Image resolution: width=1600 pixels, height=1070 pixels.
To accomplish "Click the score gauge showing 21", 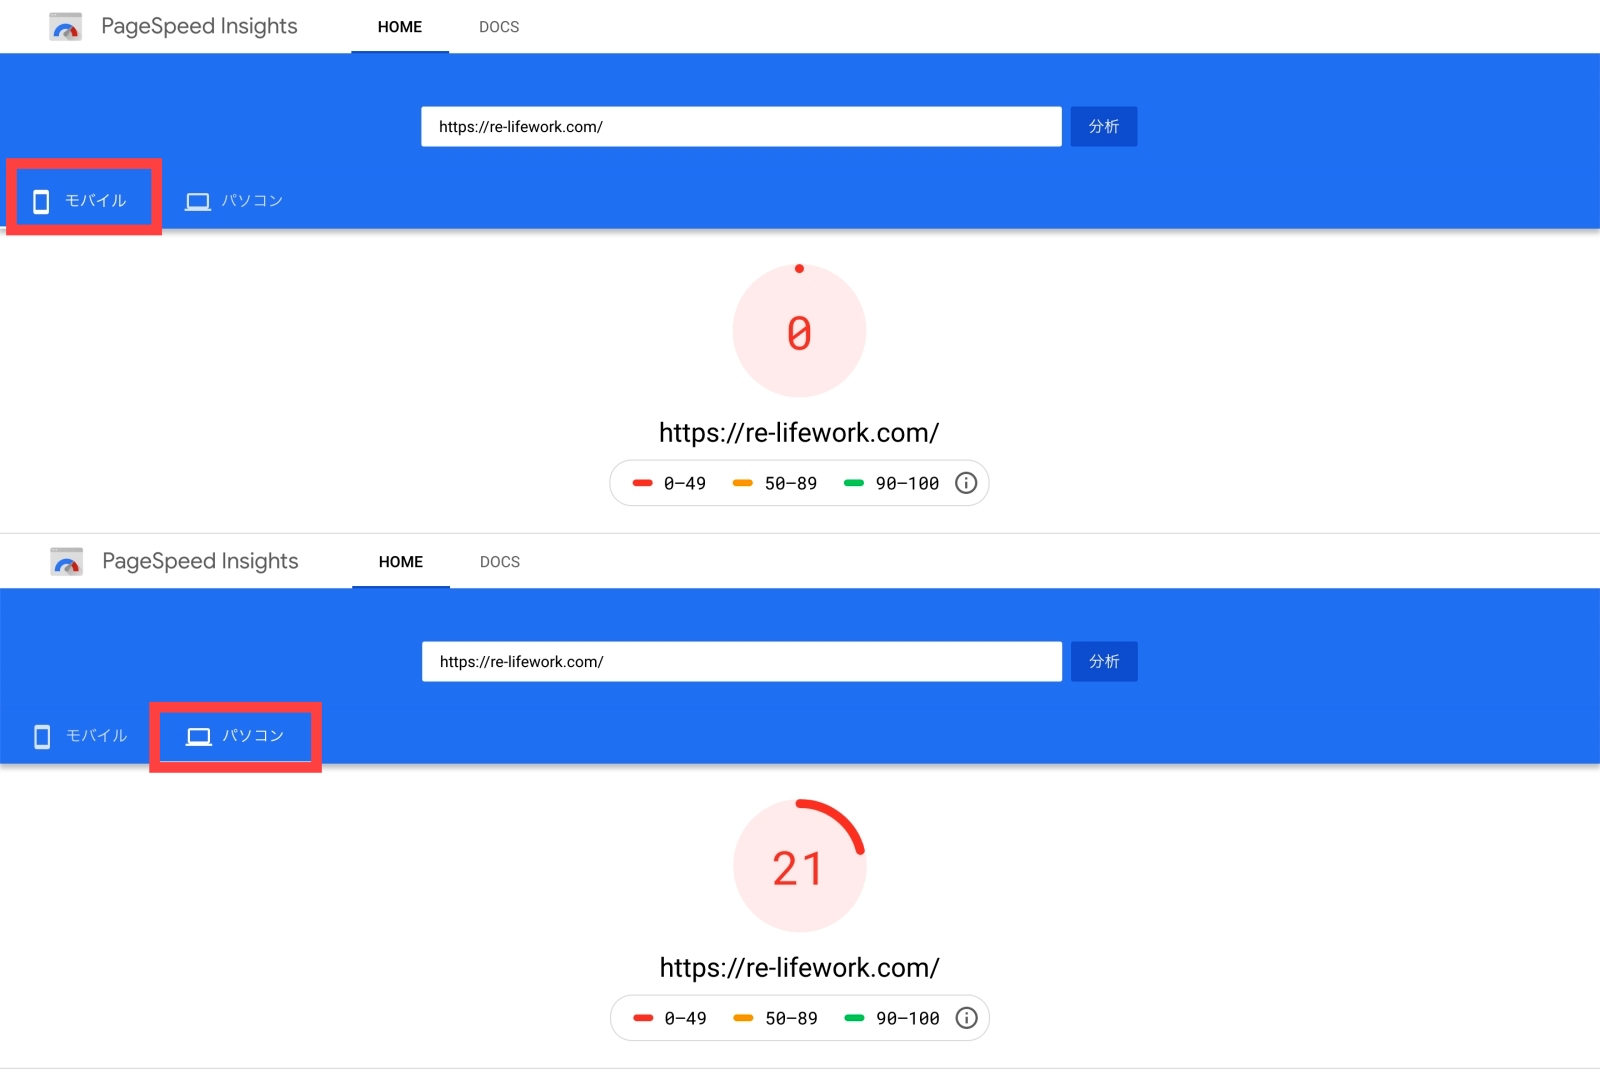I will [x=799, y=866].
